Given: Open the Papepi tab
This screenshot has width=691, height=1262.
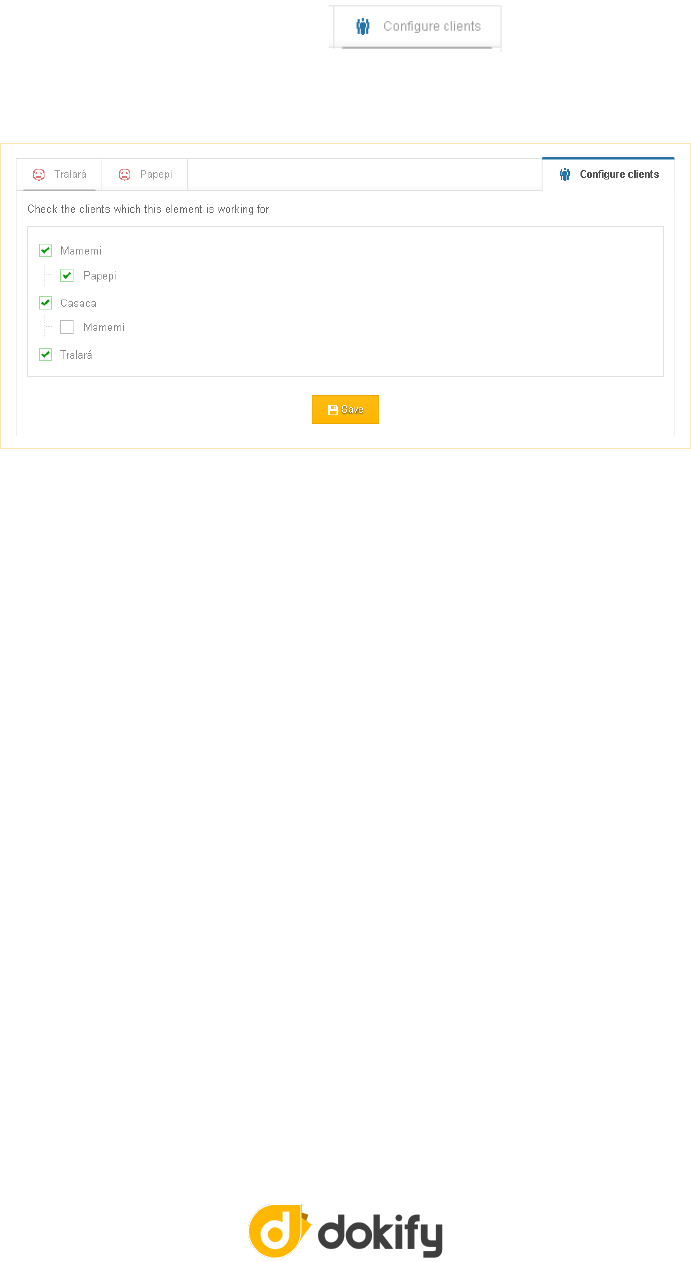Looking at the screenshot, I should (145, 174).
